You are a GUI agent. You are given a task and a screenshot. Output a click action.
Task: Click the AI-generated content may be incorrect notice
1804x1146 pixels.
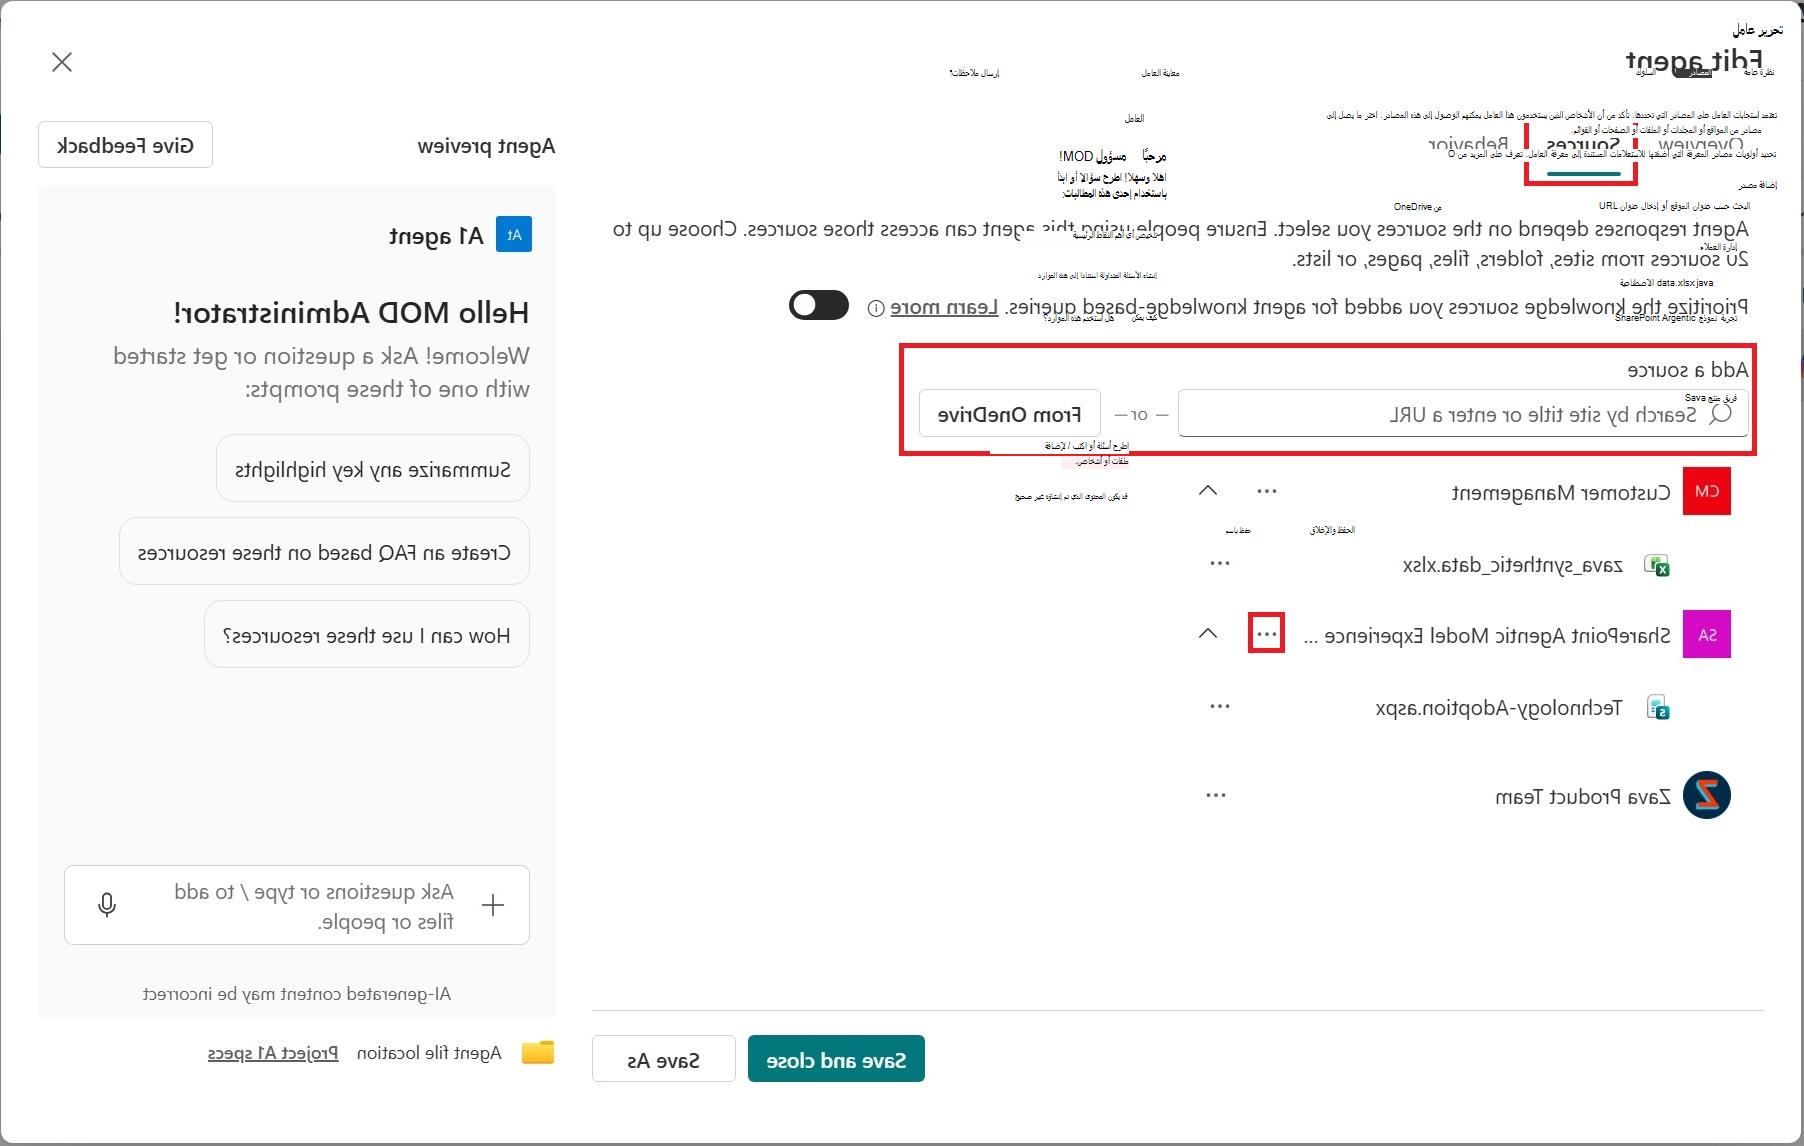click(x=297, y=994)
